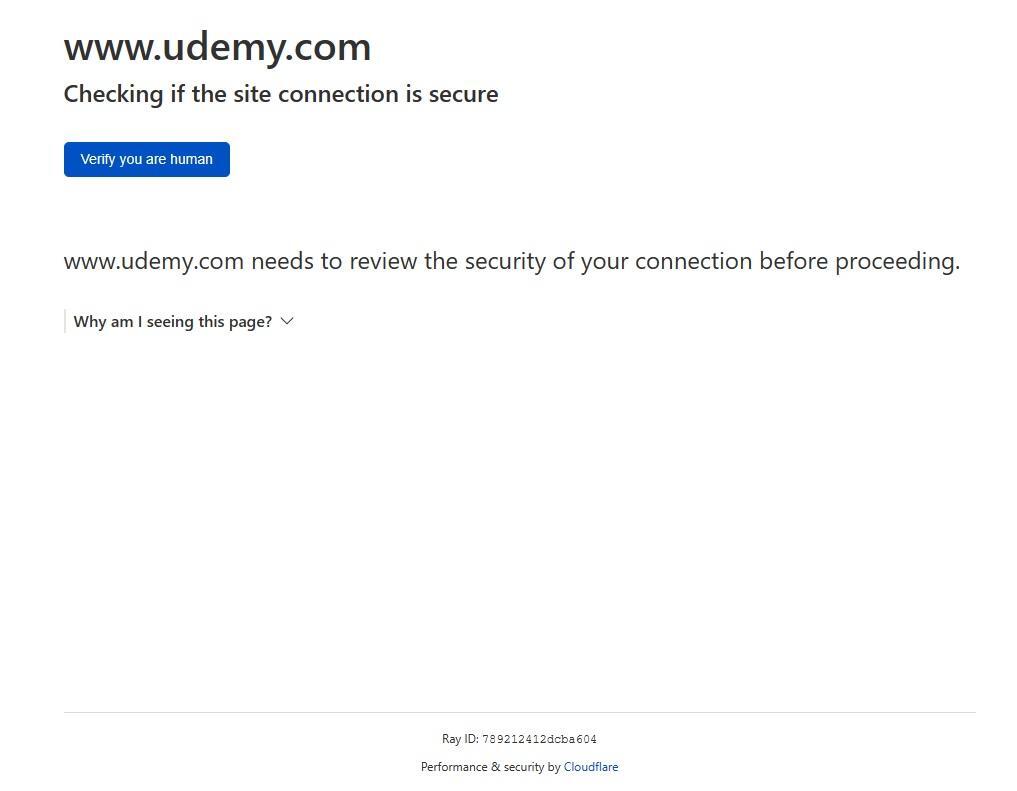Click 'www.udemy.com' at the start of the review message
The image size is (1017, 791).
(x=154, y=261)
